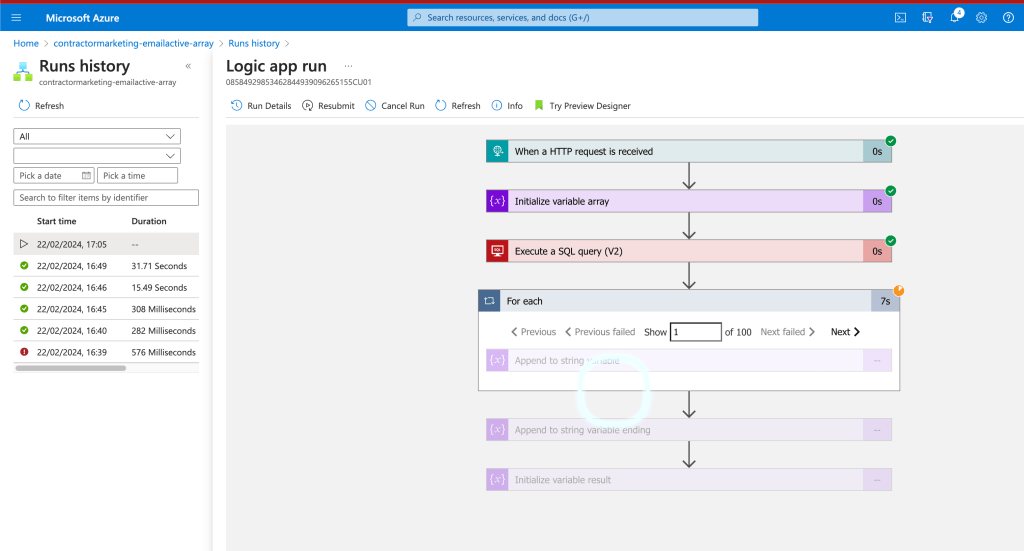Click the Append to string variable icon
1024x551 pixels.
pos(498,360)
